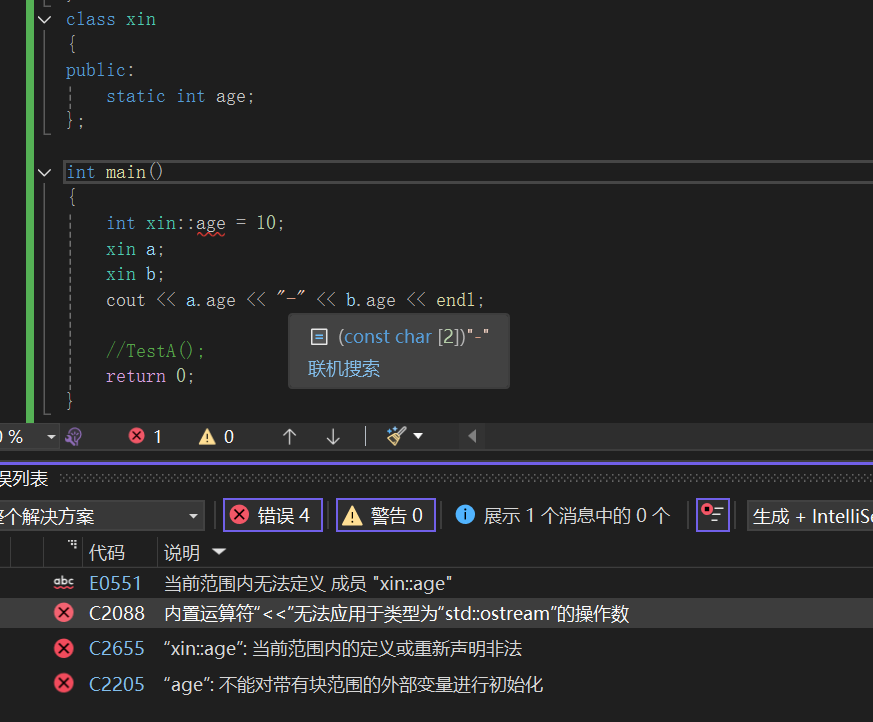The image size is (873, 722).
Task: Open the solution scope combo box
Action: click(100, 516)
